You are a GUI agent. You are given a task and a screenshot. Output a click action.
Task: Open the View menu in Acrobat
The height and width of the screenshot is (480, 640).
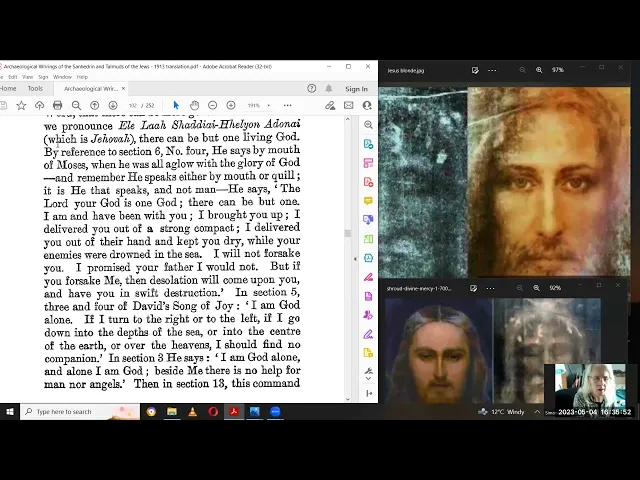[x=27, y=77]
